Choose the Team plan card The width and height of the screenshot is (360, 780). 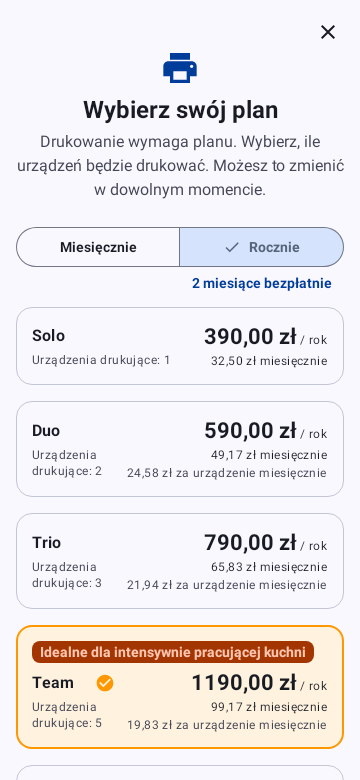click(x=180, y=687)
